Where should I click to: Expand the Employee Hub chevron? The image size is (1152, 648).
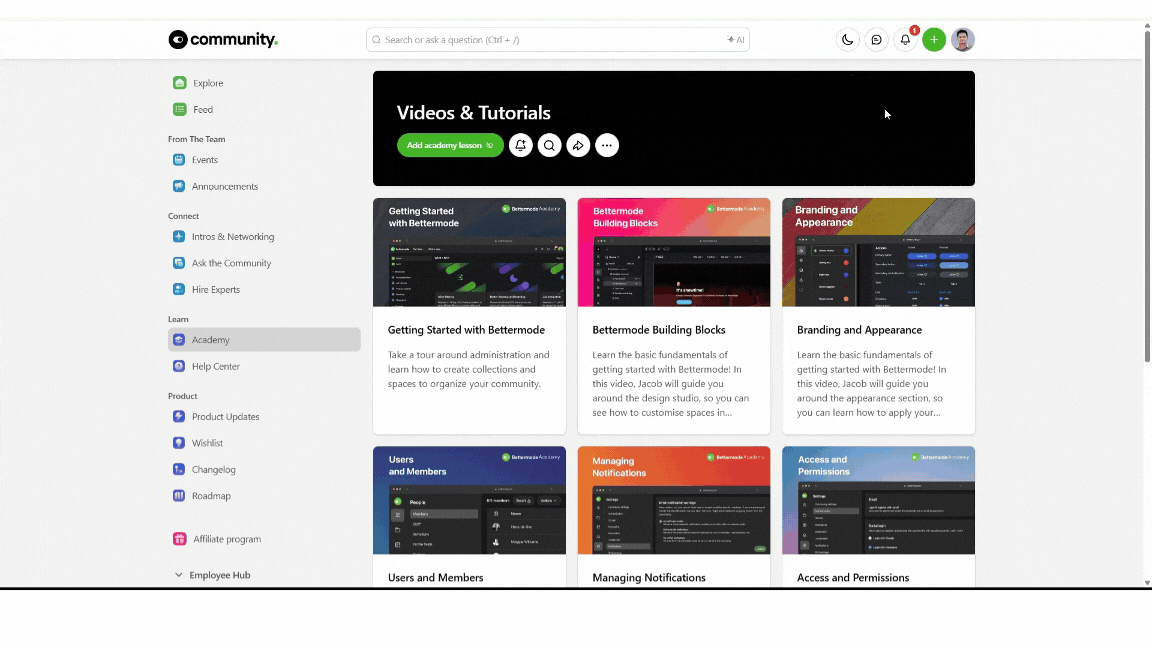[x=179, y=575]
